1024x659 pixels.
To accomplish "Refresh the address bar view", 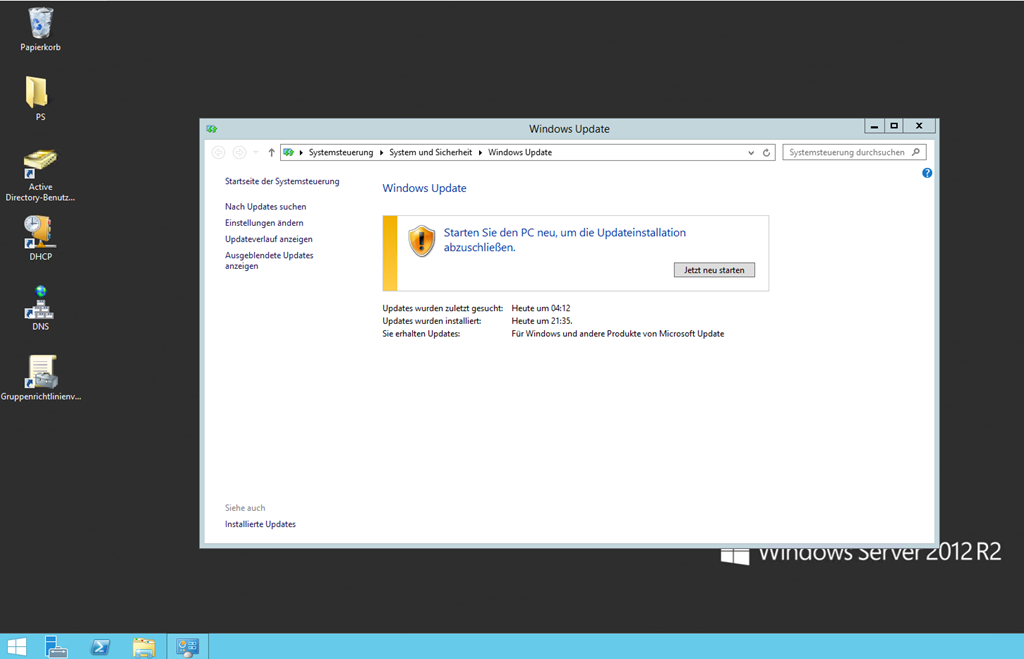I will [767, 153].
